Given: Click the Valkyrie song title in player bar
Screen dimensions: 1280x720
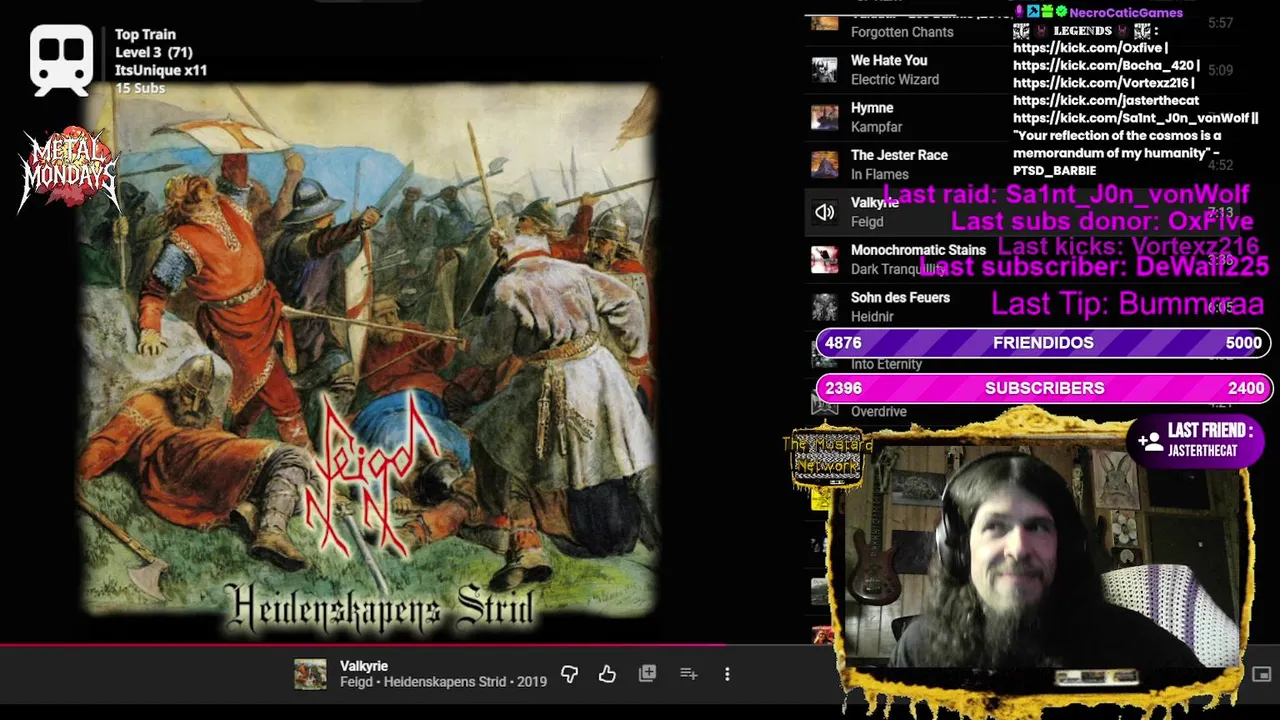Looking at the screenshot, I should pos(364,666).
